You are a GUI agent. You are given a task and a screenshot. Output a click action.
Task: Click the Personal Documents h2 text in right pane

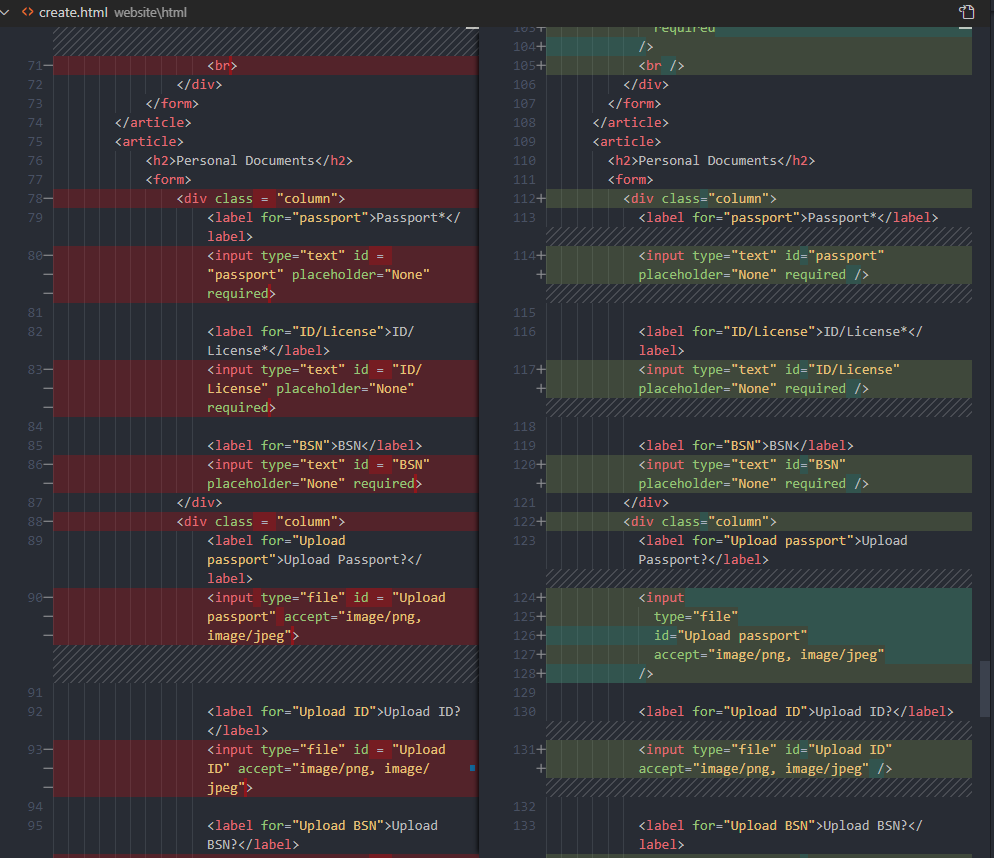[707, 161]
